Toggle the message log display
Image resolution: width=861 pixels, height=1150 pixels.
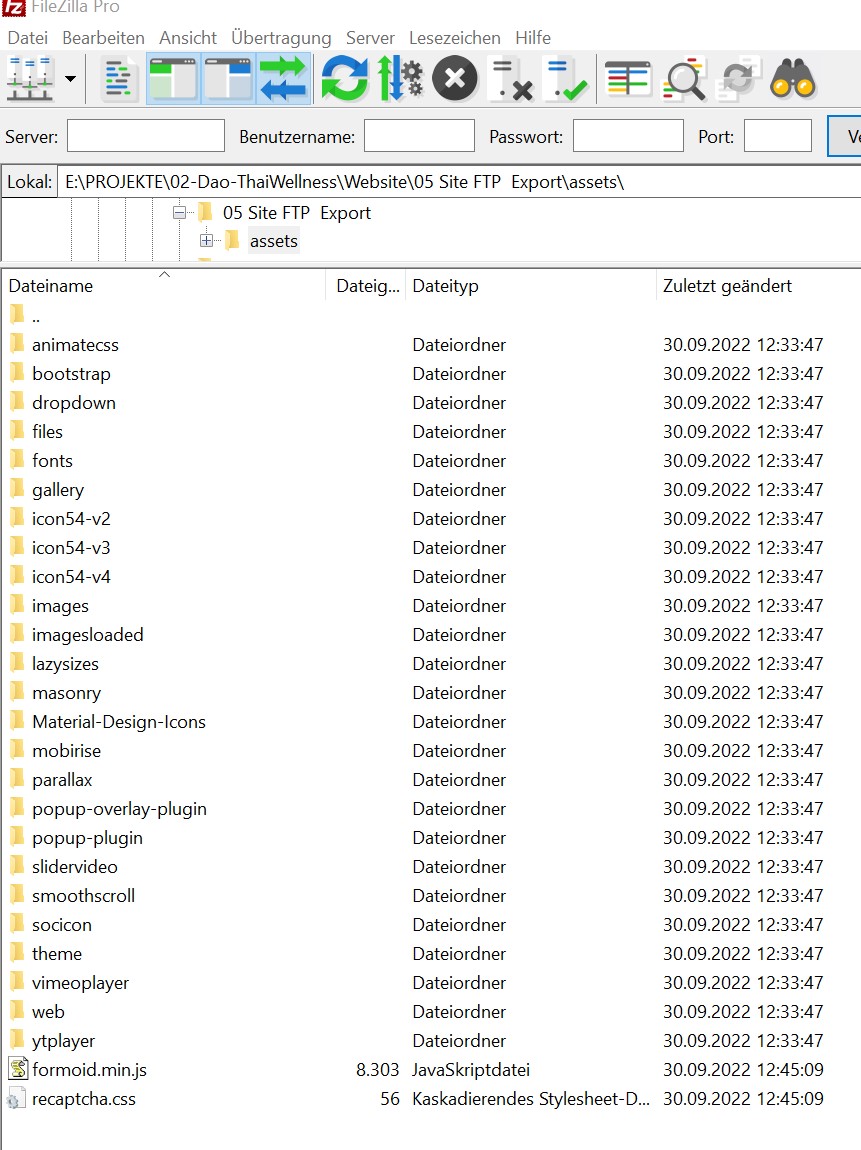tap(121, 79)
